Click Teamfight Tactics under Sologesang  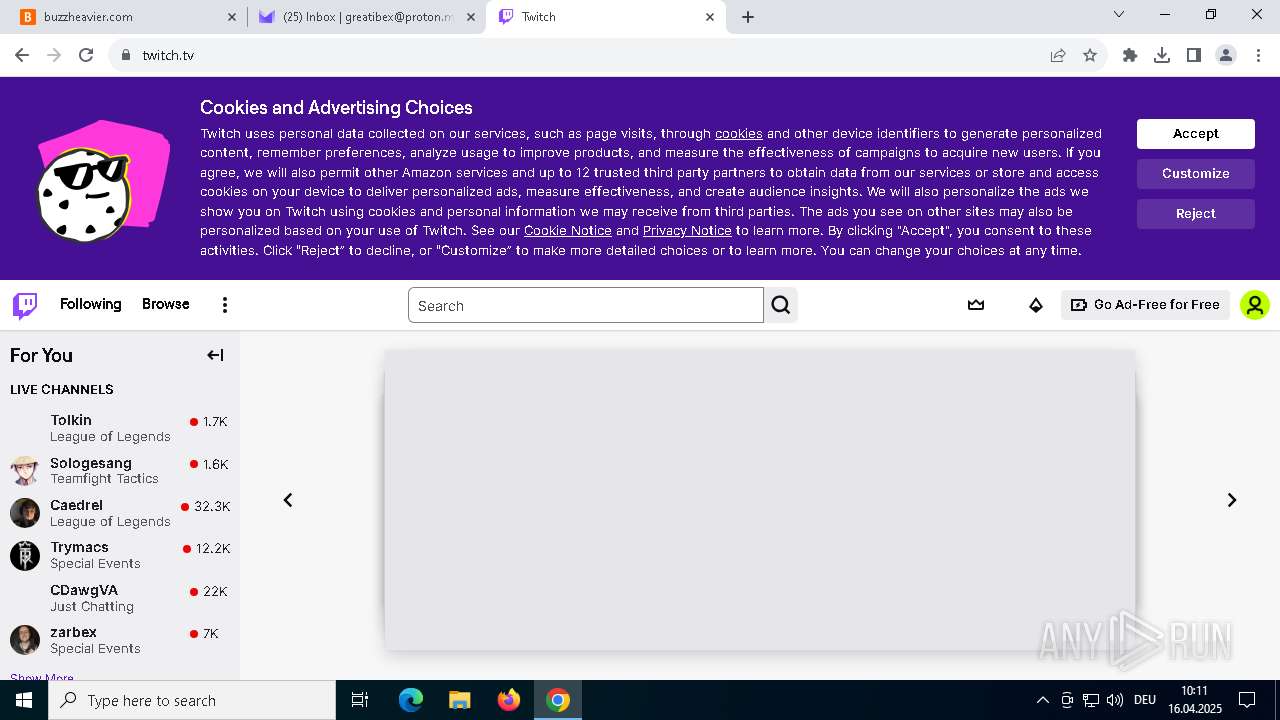click(104, 479)
